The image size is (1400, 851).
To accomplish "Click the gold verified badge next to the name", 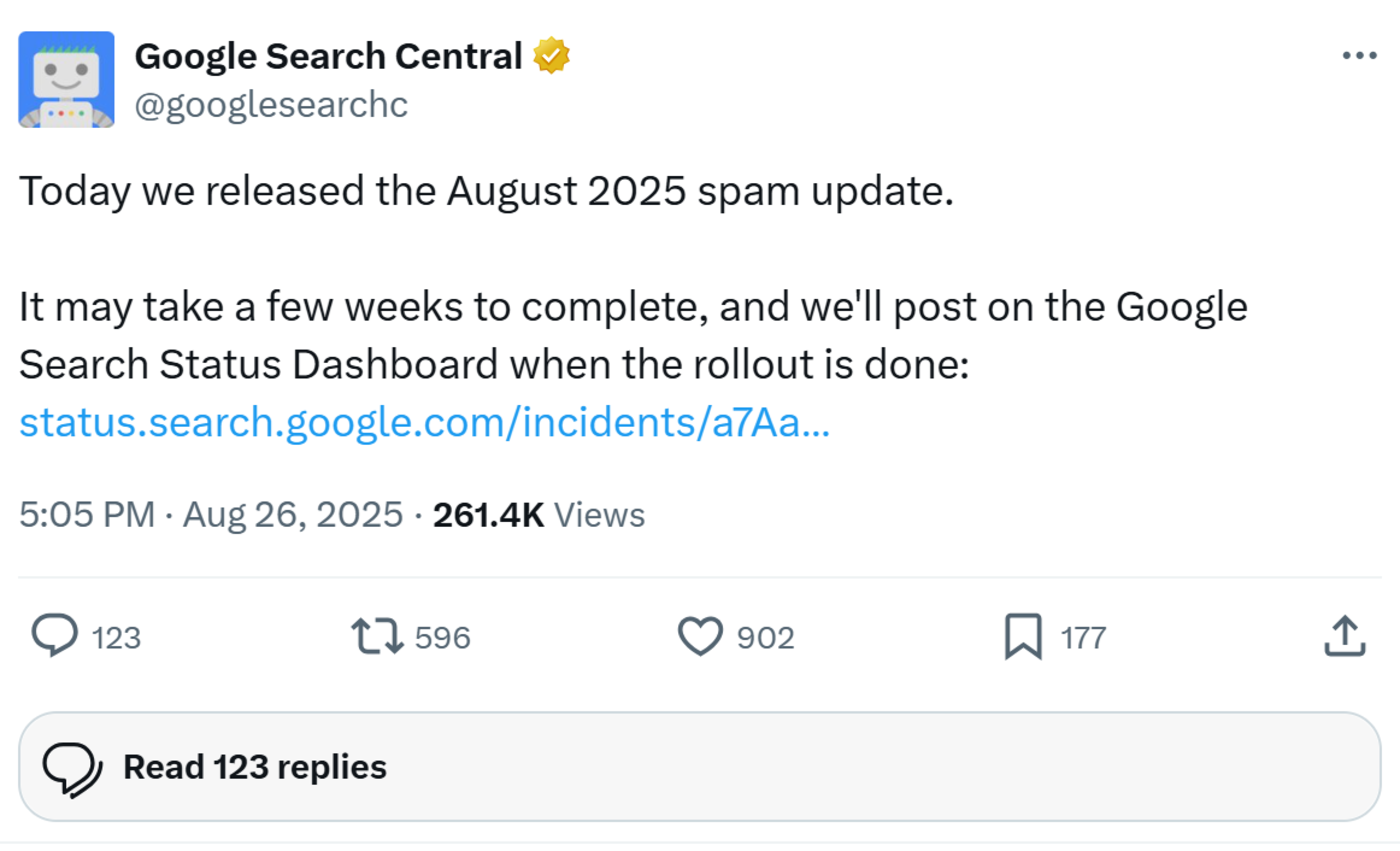I will point(549,56).
